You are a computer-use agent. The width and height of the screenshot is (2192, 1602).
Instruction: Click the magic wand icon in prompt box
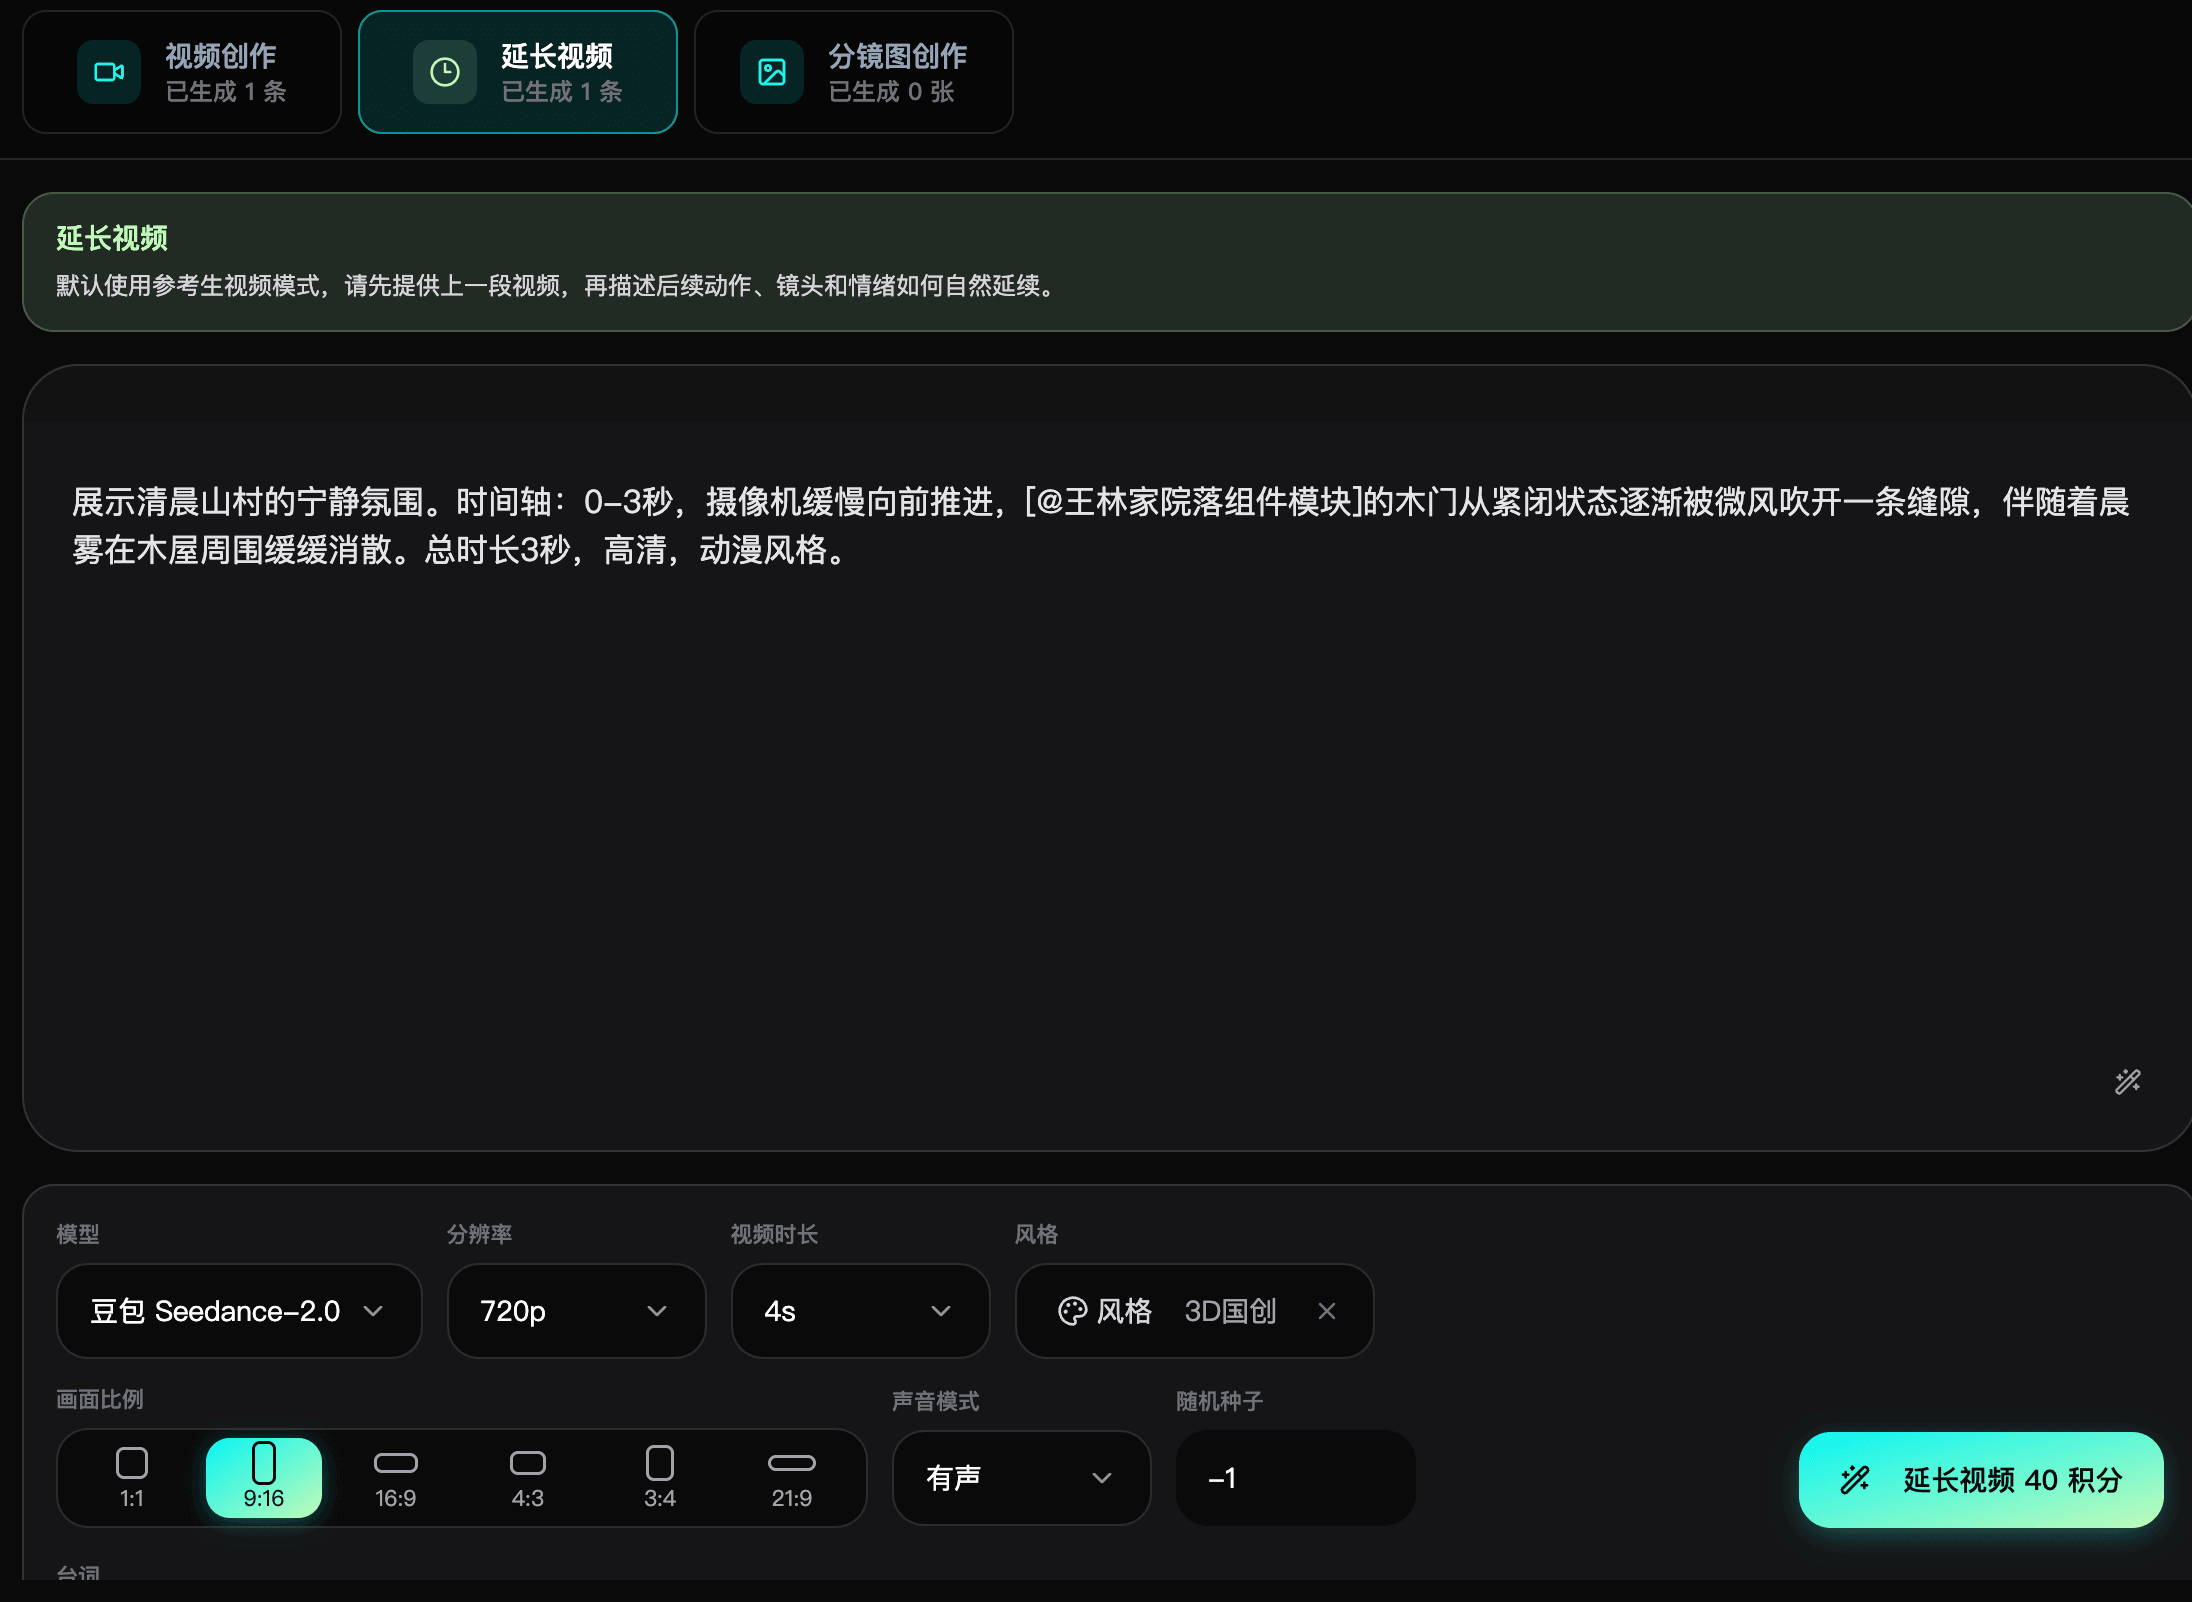2127,1081
